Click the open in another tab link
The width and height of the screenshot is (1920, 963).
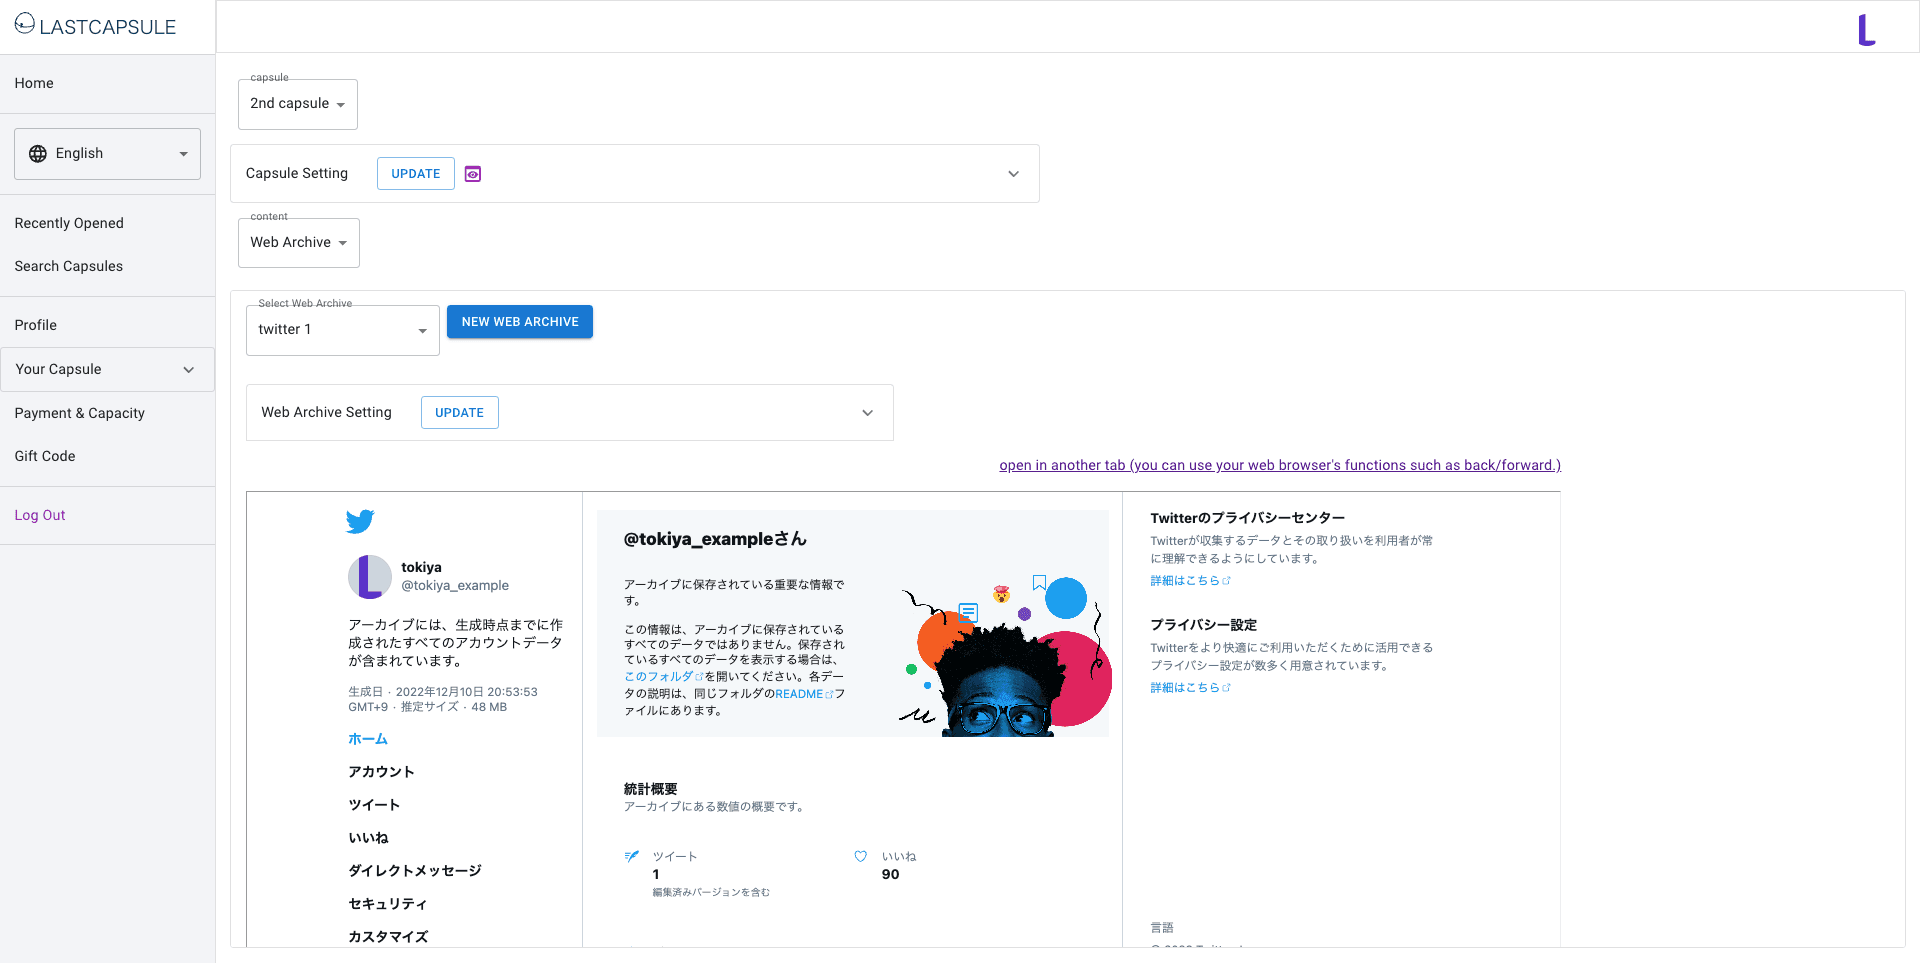coord(1280,465)
